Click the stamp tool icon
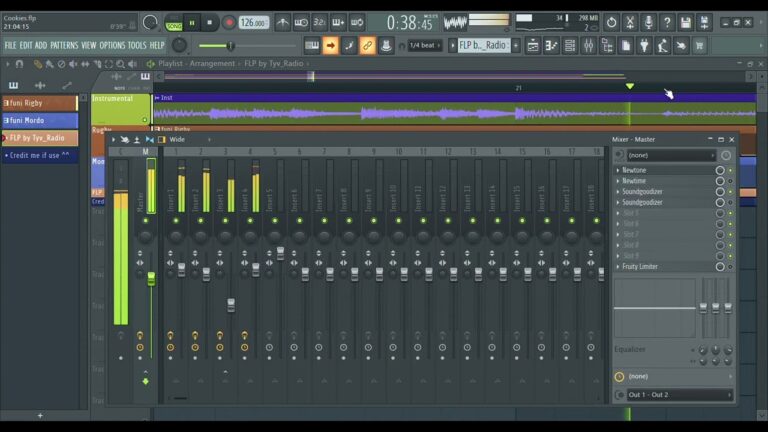This screenshot has height=432, width=768. point(386,46)
